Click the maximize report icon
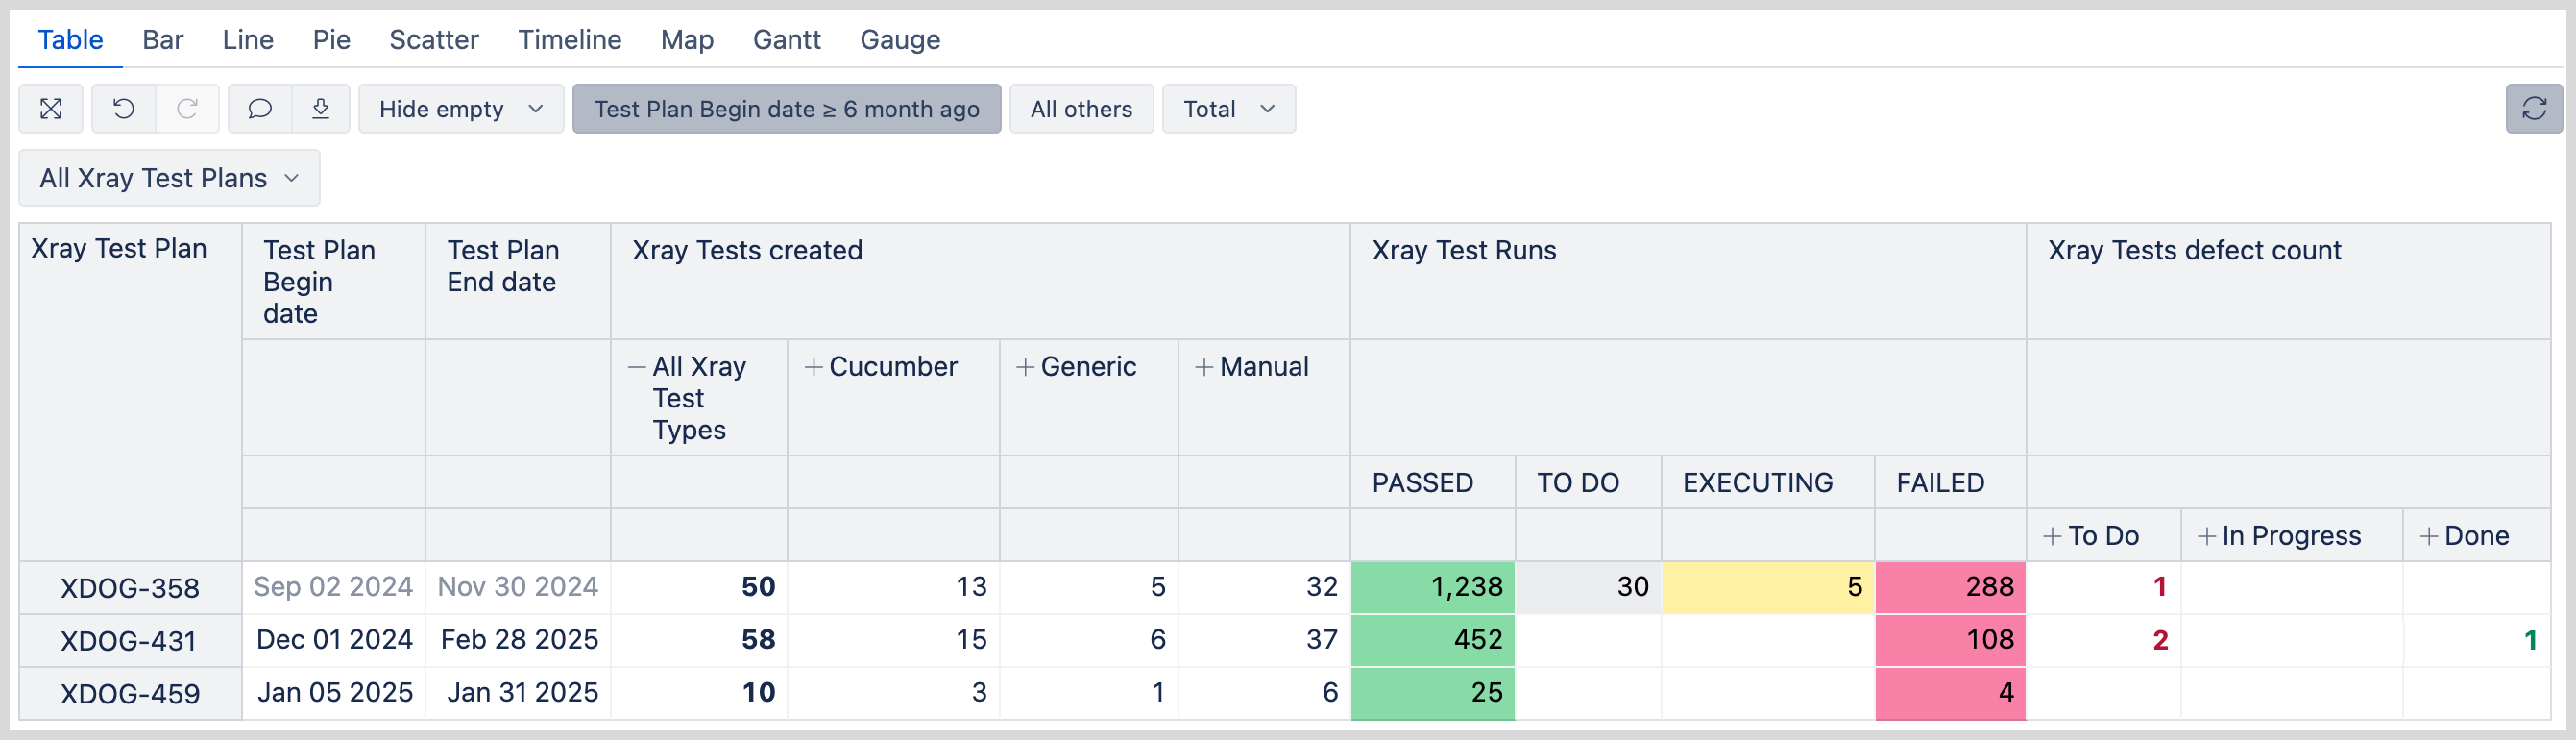The image size is (2576, 740). pos(51,109)
